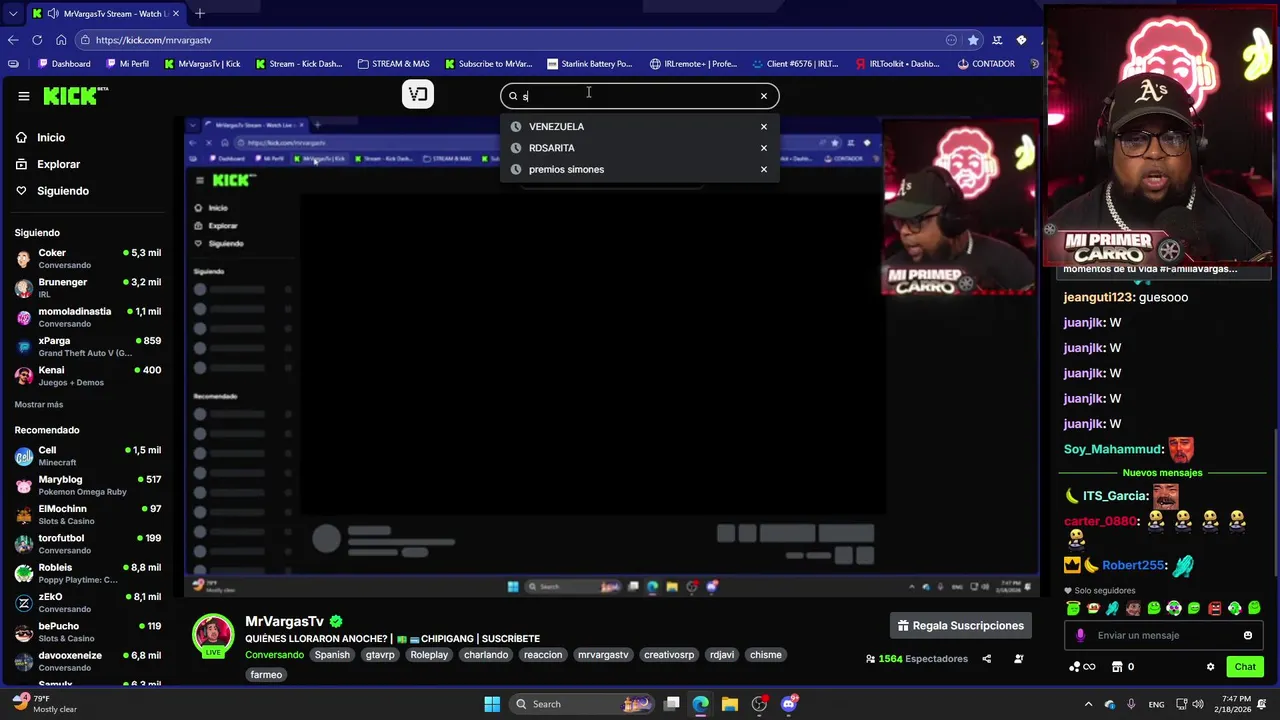Click the Enviar un mensaje field
Viewport: 1280px width, 720px height.
[1163, 636]
